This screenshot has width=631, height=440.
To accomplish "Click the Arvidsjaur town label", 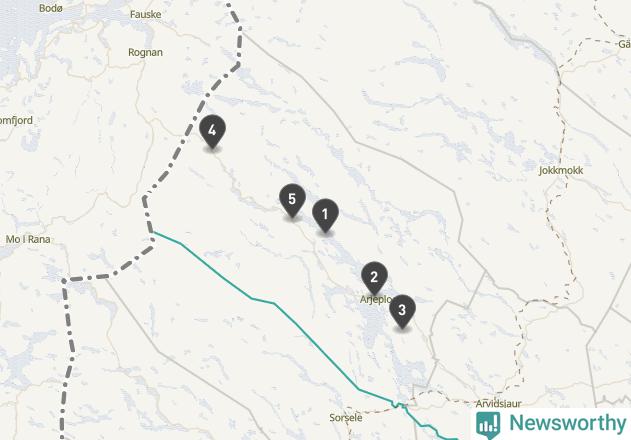I will (x=499, y=403).
